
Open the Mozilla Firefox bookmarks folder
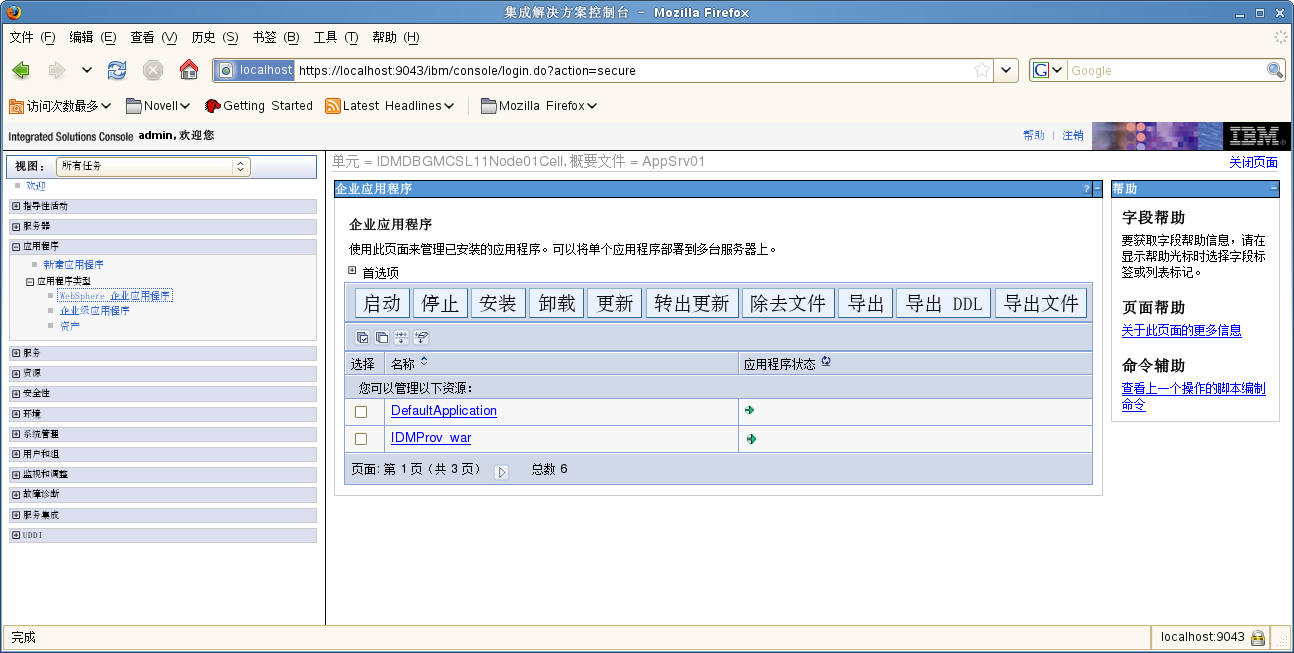[539, 106]
